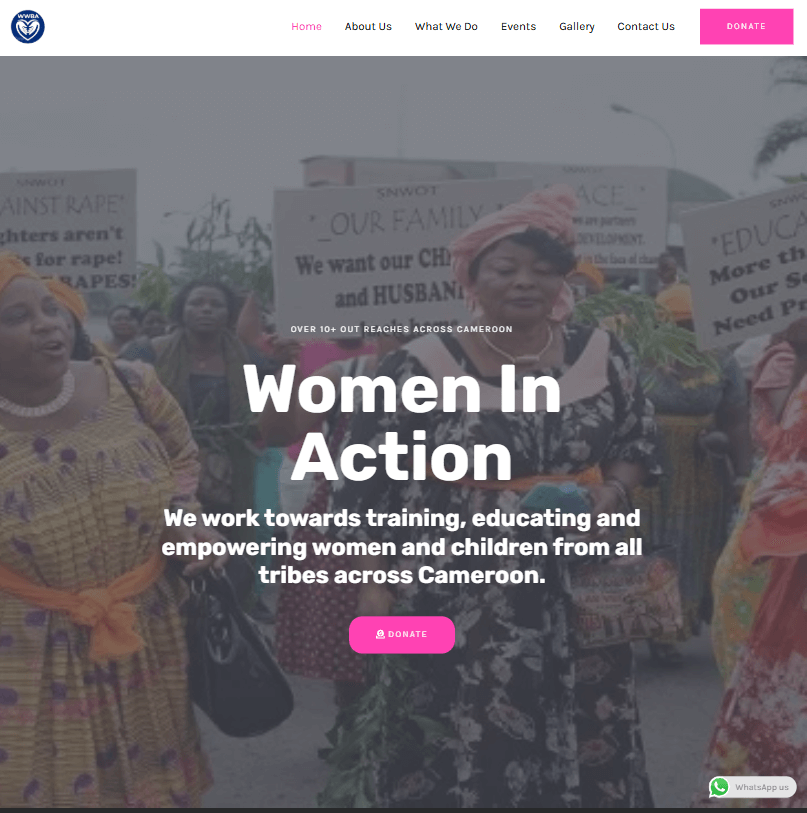Click the WWBA logo in the header
Screen dimensions: 807x813
pyautogui.click(x=27, y=26)
